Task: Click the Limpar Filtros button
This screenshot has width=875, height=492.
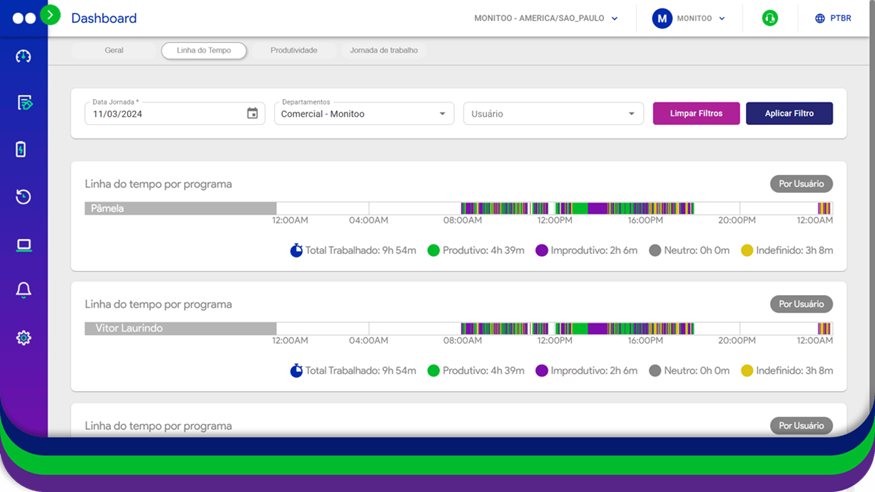Action: click(696, 114)
